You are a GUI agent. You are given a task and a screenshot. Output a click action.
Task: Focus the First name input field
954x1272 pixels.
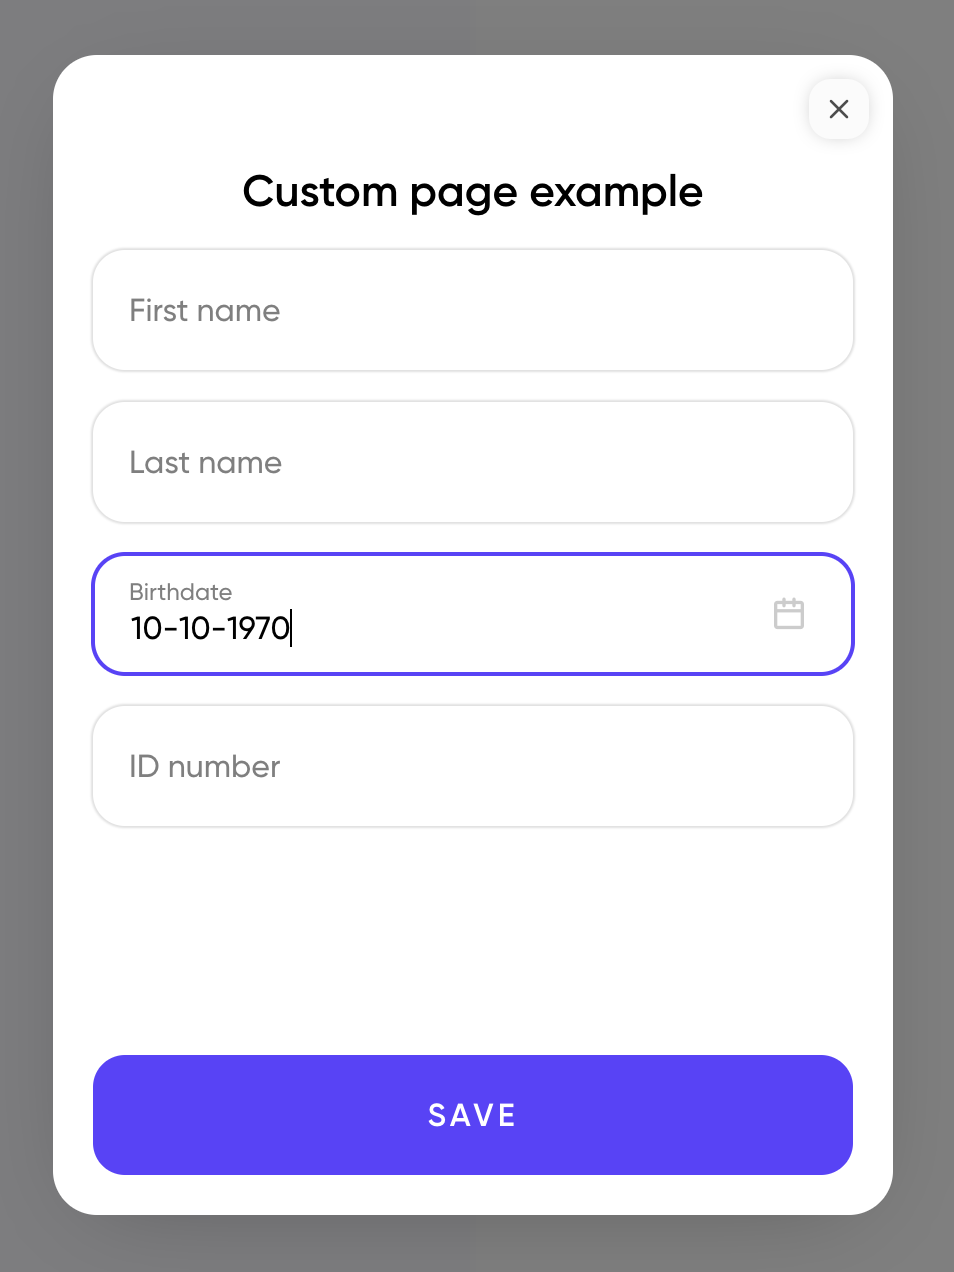(x=472, y=310)
